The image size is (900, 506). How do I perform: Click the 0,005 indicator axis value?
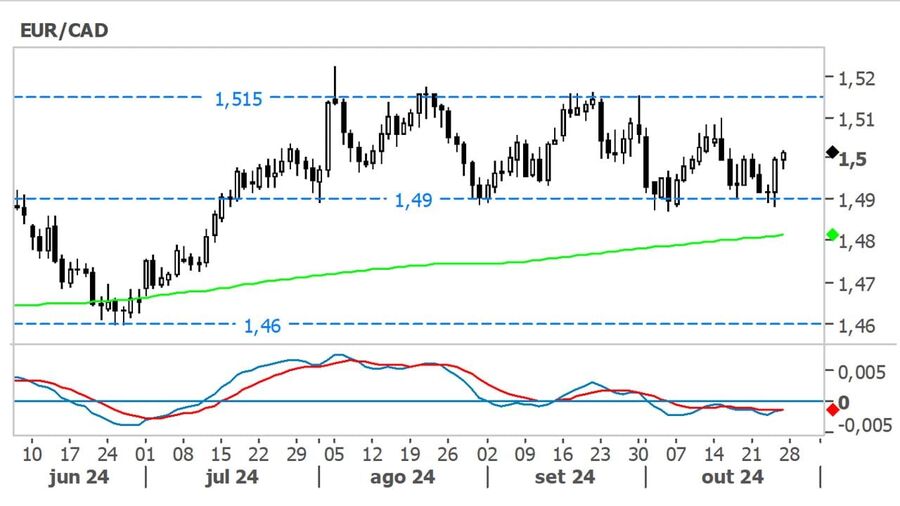tap(862, 372)
